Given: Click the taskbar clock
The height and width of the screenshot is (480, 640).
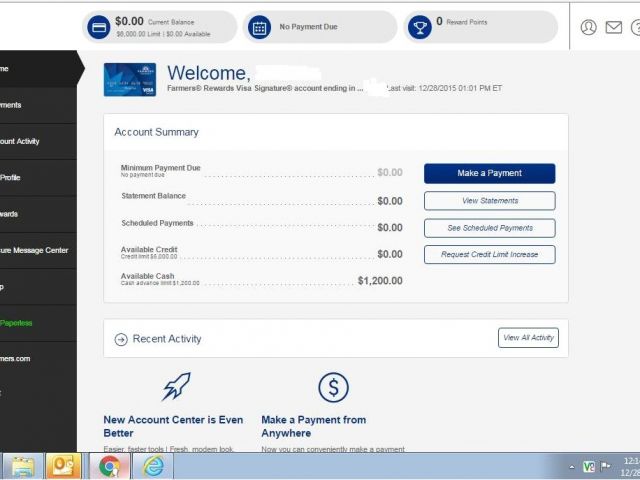Looking at the screenshot, I should coord(631,467).
